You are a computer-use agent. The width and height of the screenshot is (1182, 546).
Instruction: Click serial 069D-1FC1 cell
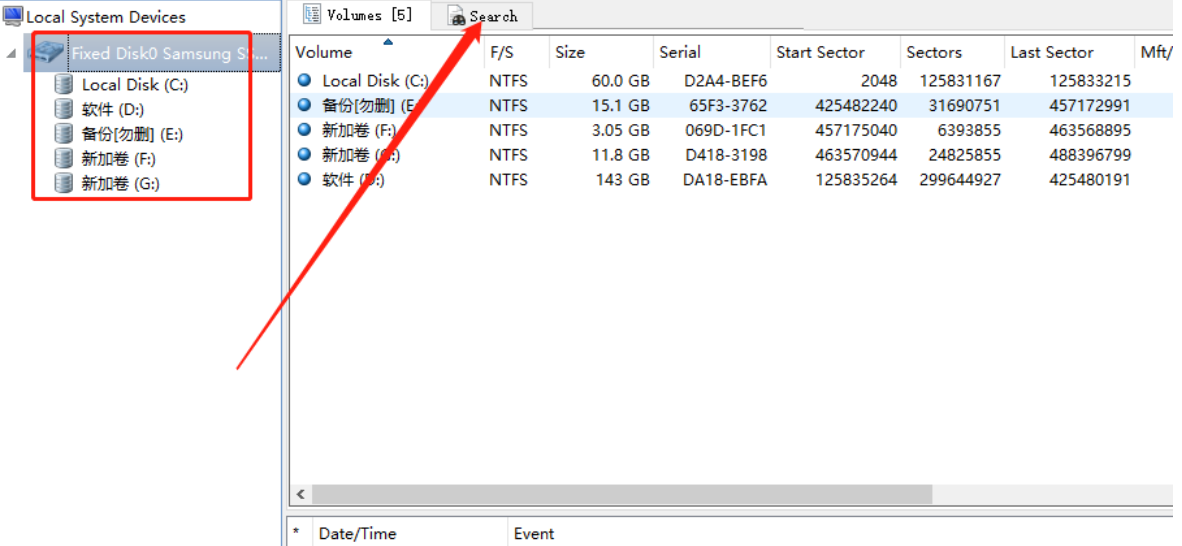[x=726, y=130]
